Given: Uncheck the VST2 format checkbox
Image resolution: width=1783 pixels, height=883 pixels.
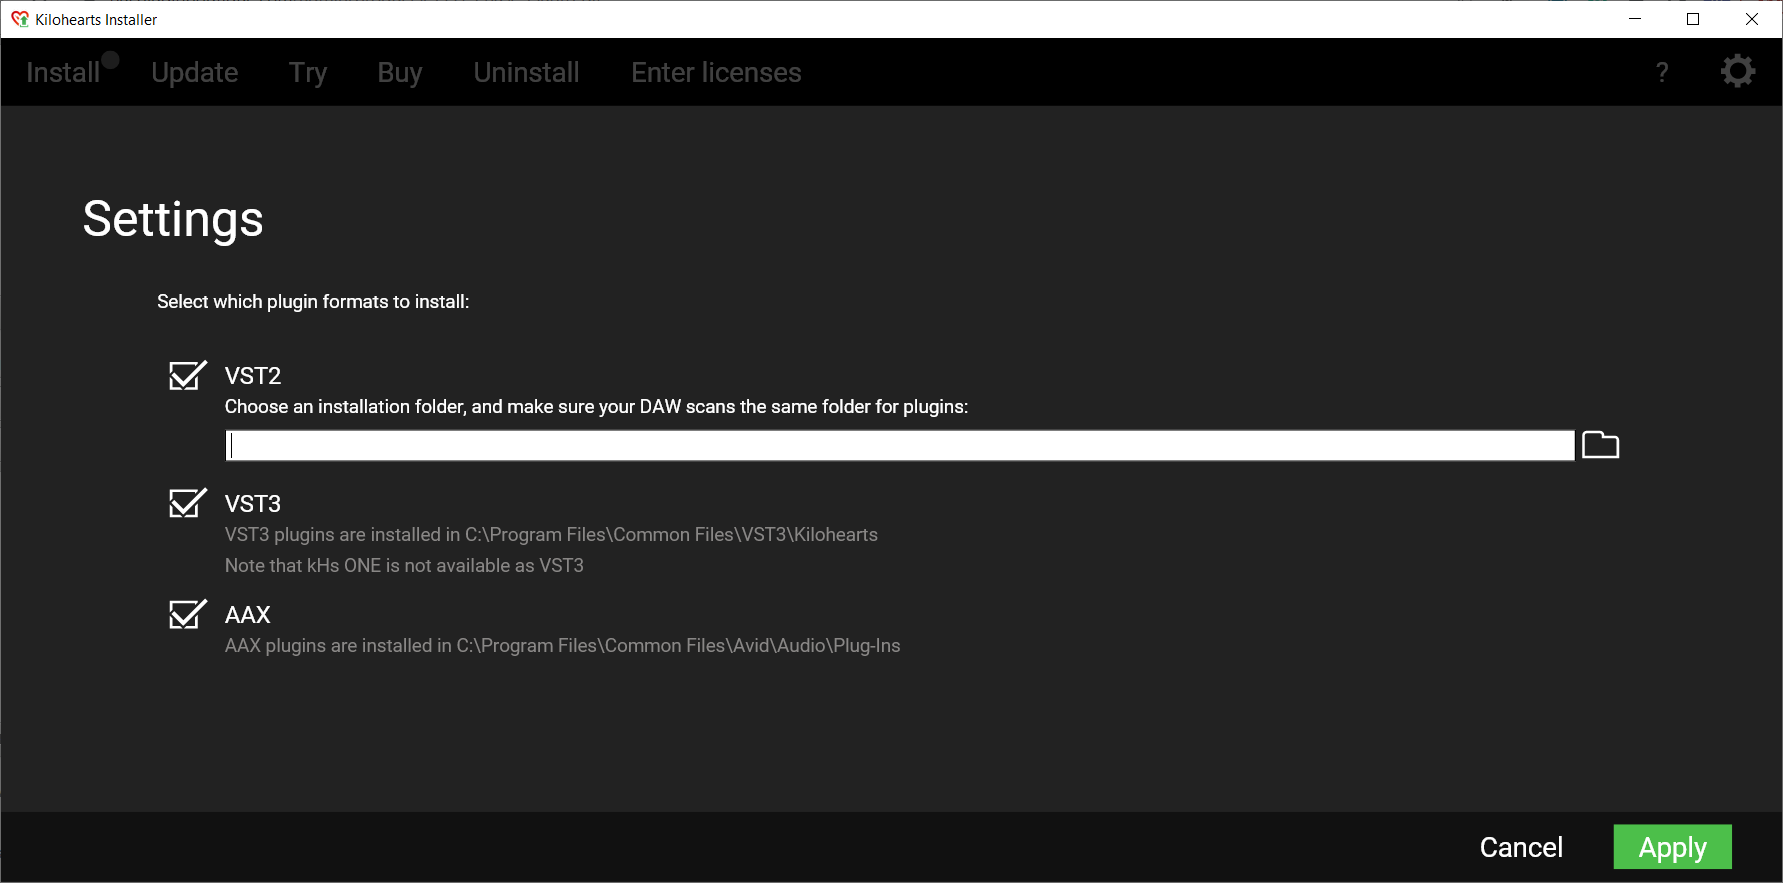Looking at the screenshot, I should 187,376.
